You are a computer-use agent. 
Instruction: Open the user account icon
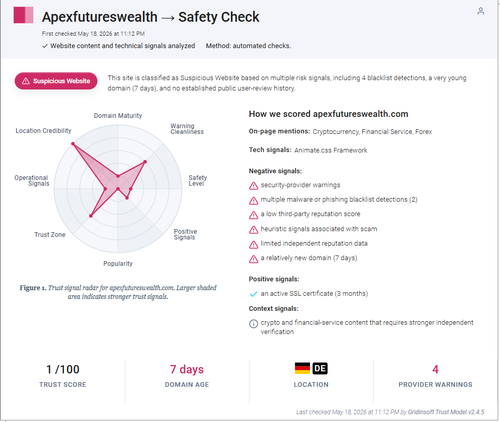(480, 11)
